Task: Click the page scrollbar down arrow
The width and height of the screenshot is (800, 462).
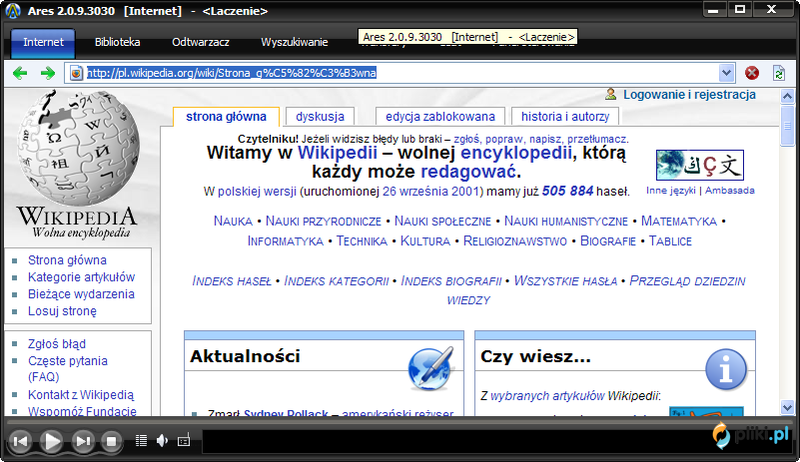Action: click(787, 407)
